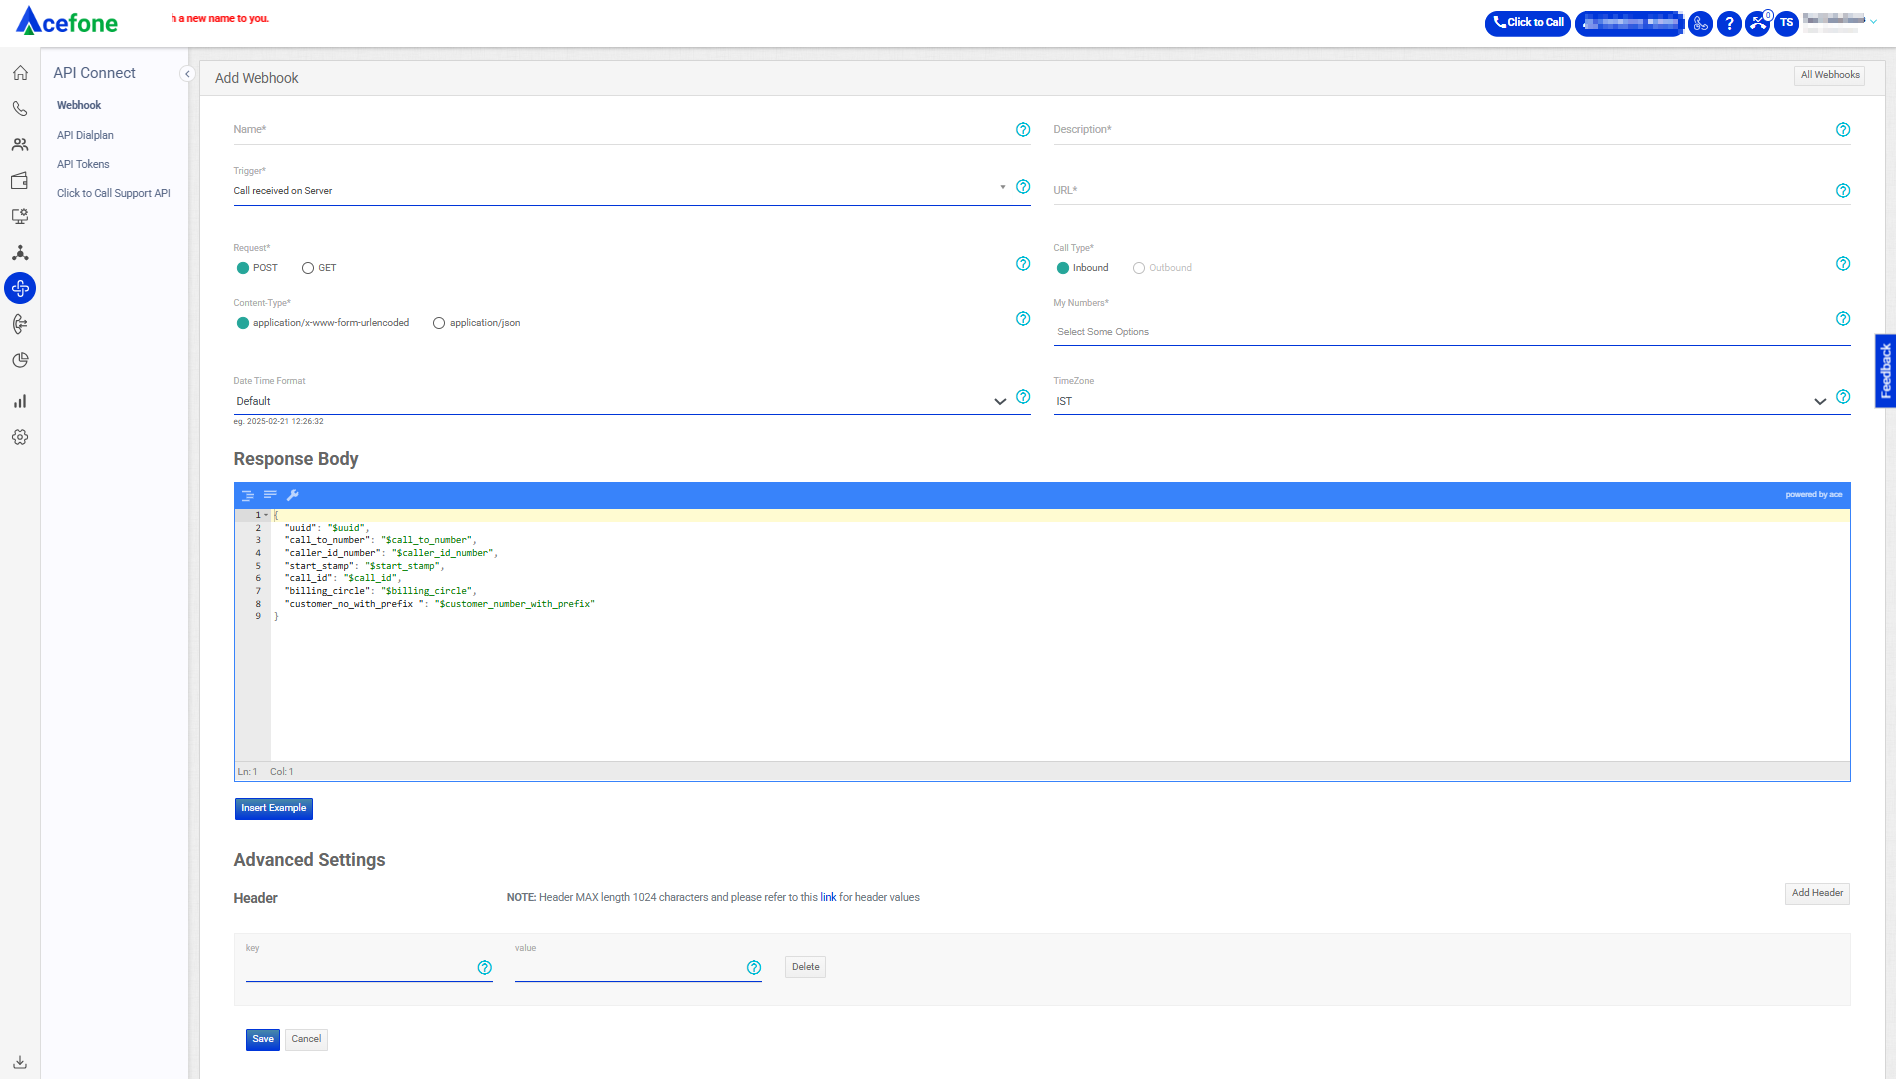Expand the user account dropdown chevron
The image size is (1896, 1079).
1873,22
